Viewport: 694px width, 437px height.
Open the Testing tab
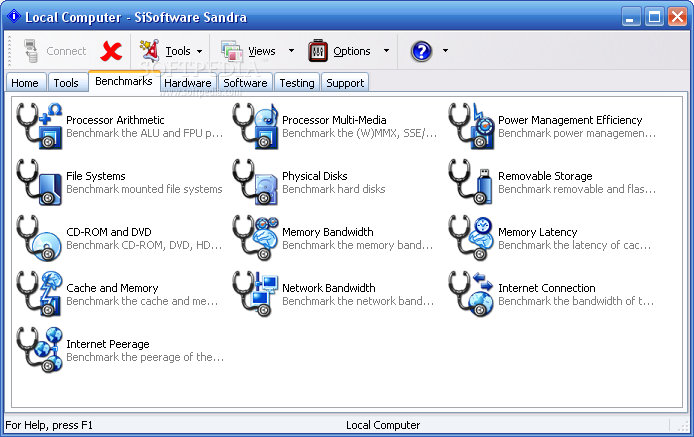[x=297, y=83]
